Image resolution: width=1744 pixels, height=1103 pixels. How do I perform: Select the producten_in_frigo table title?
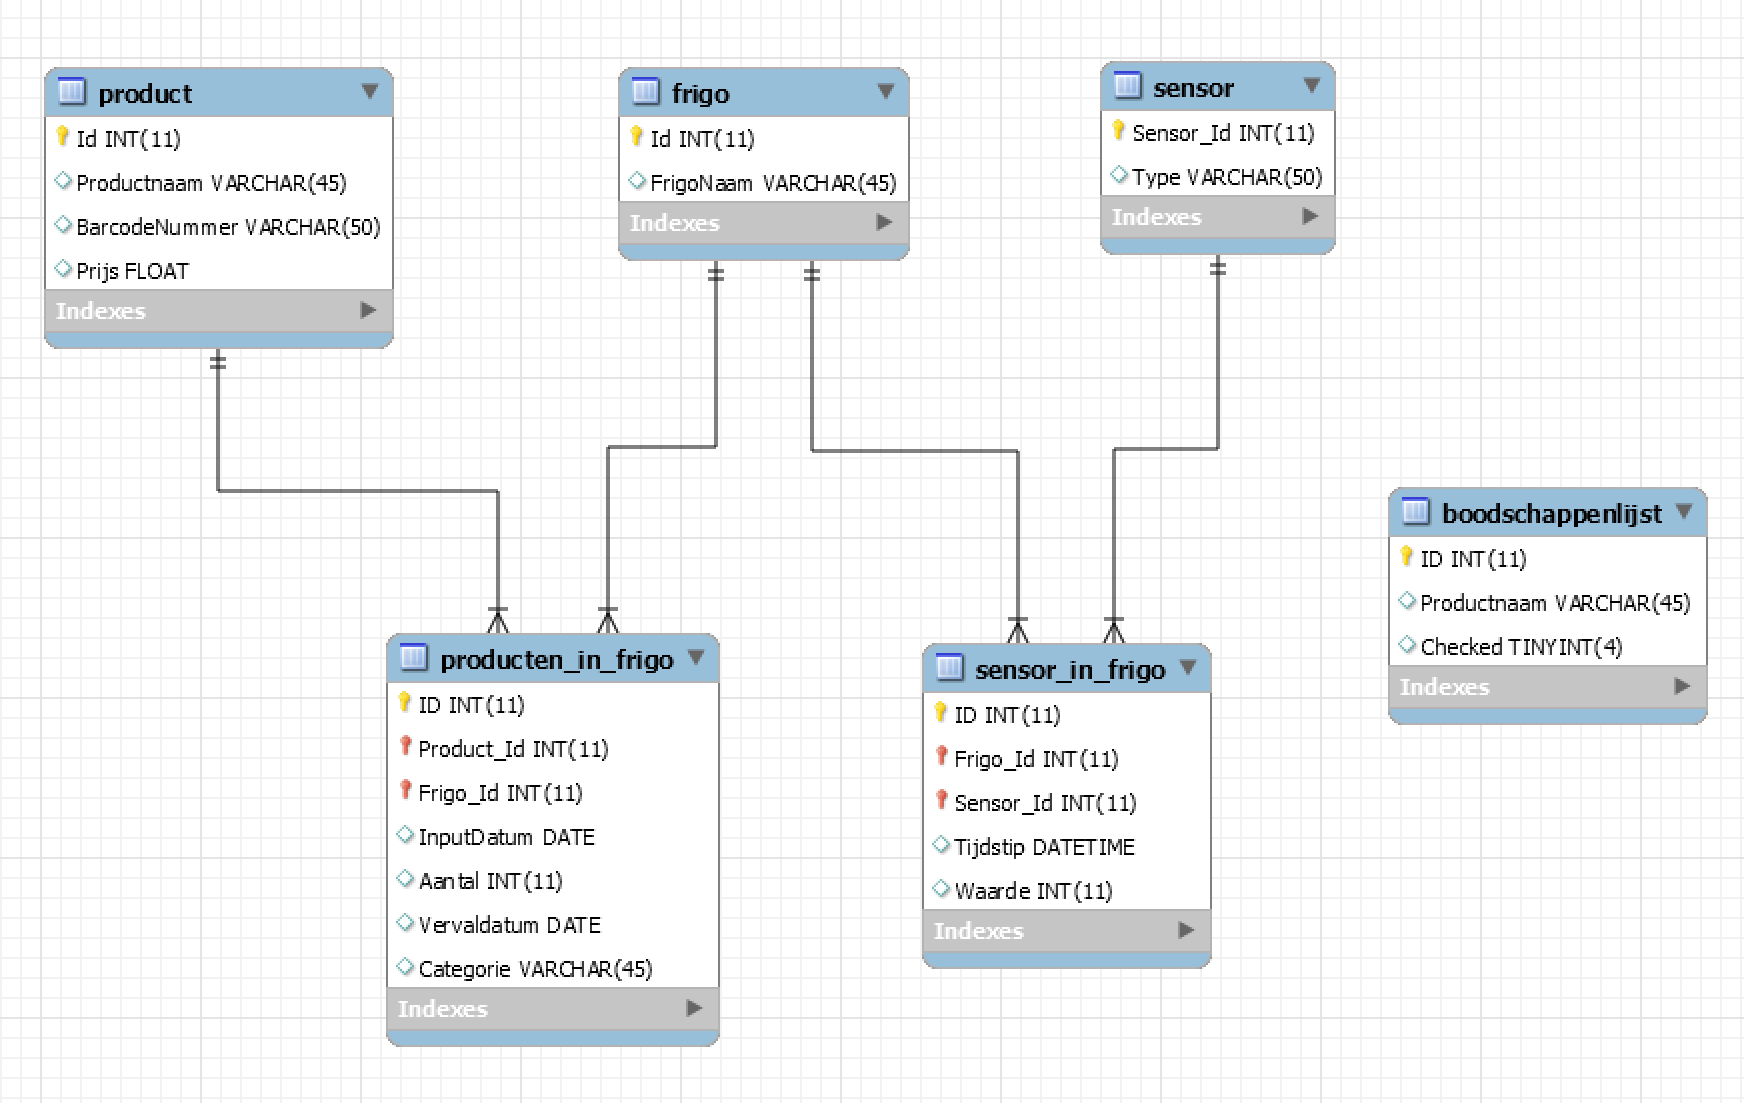(x=556, y=660)
